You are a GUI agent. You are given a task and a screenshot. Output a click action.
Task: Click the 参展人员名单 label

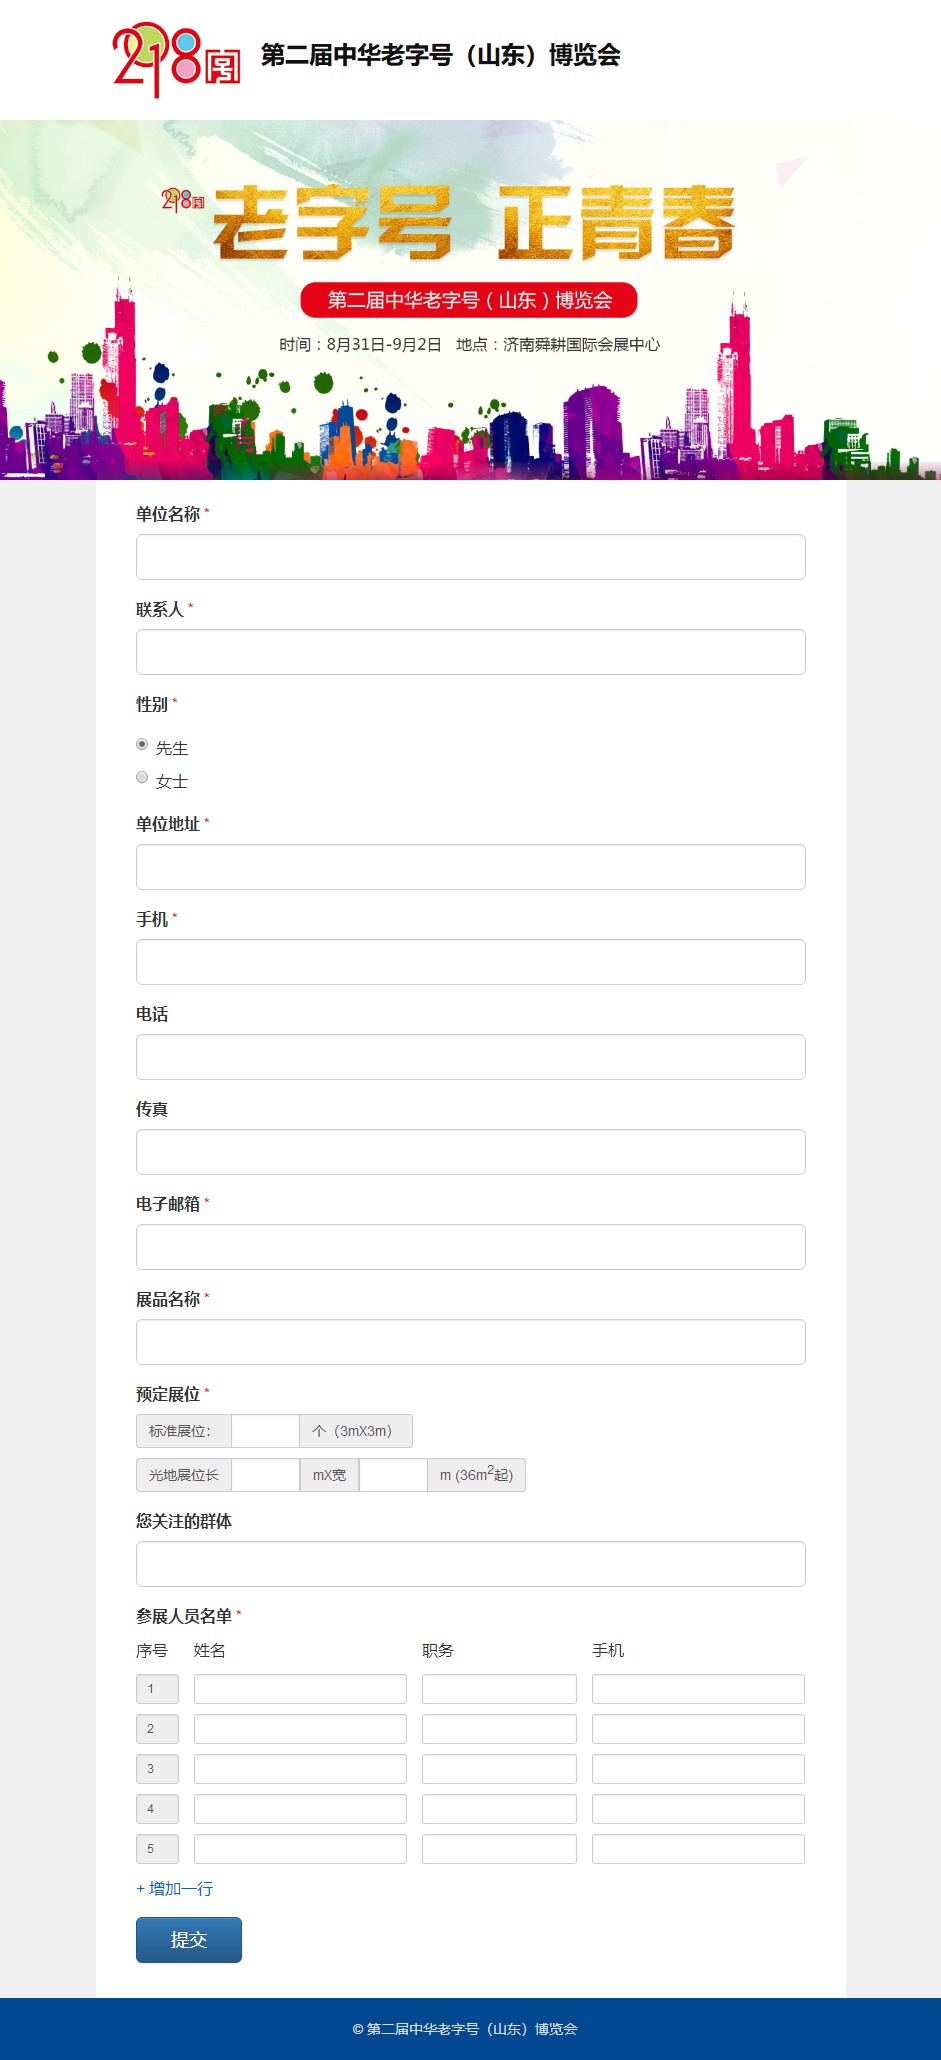pos(184,1616)
